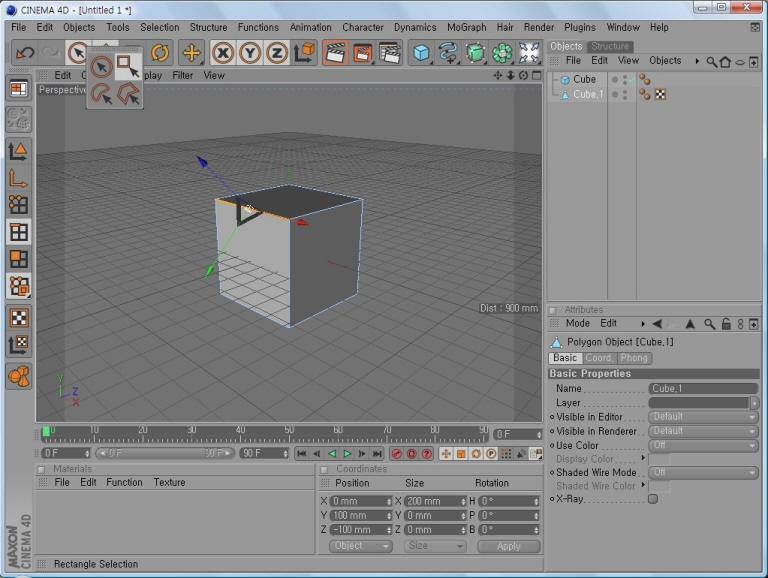
Task: Open the Use Color dropdown
Action: click(x=703, y=445)
